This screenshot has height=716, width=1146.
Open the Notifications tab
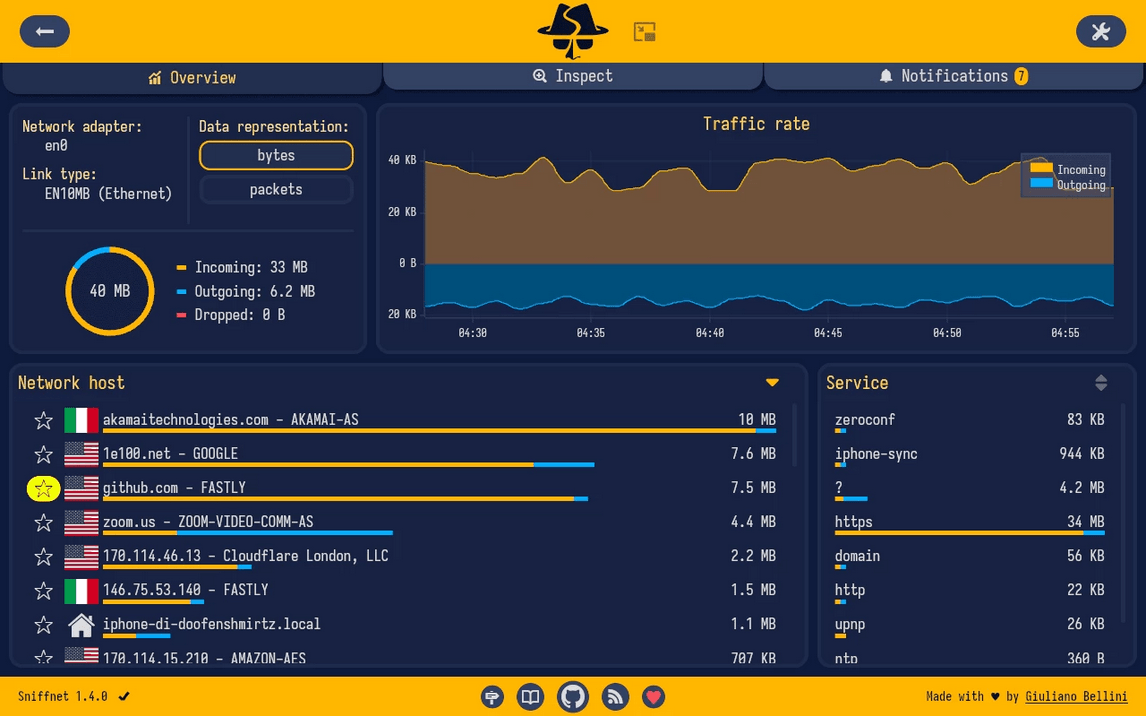[x=953, y=75]
